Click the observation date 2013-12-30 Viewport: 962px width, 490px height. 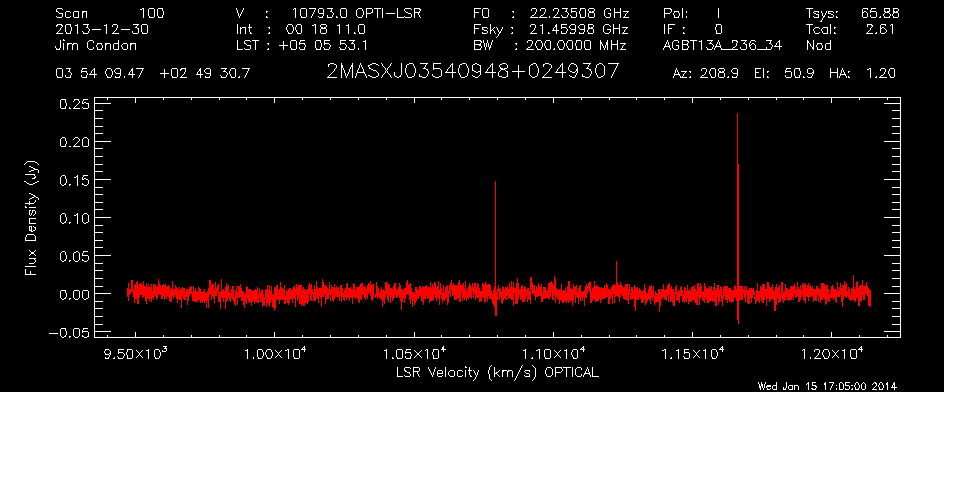(x=102, y=29)
